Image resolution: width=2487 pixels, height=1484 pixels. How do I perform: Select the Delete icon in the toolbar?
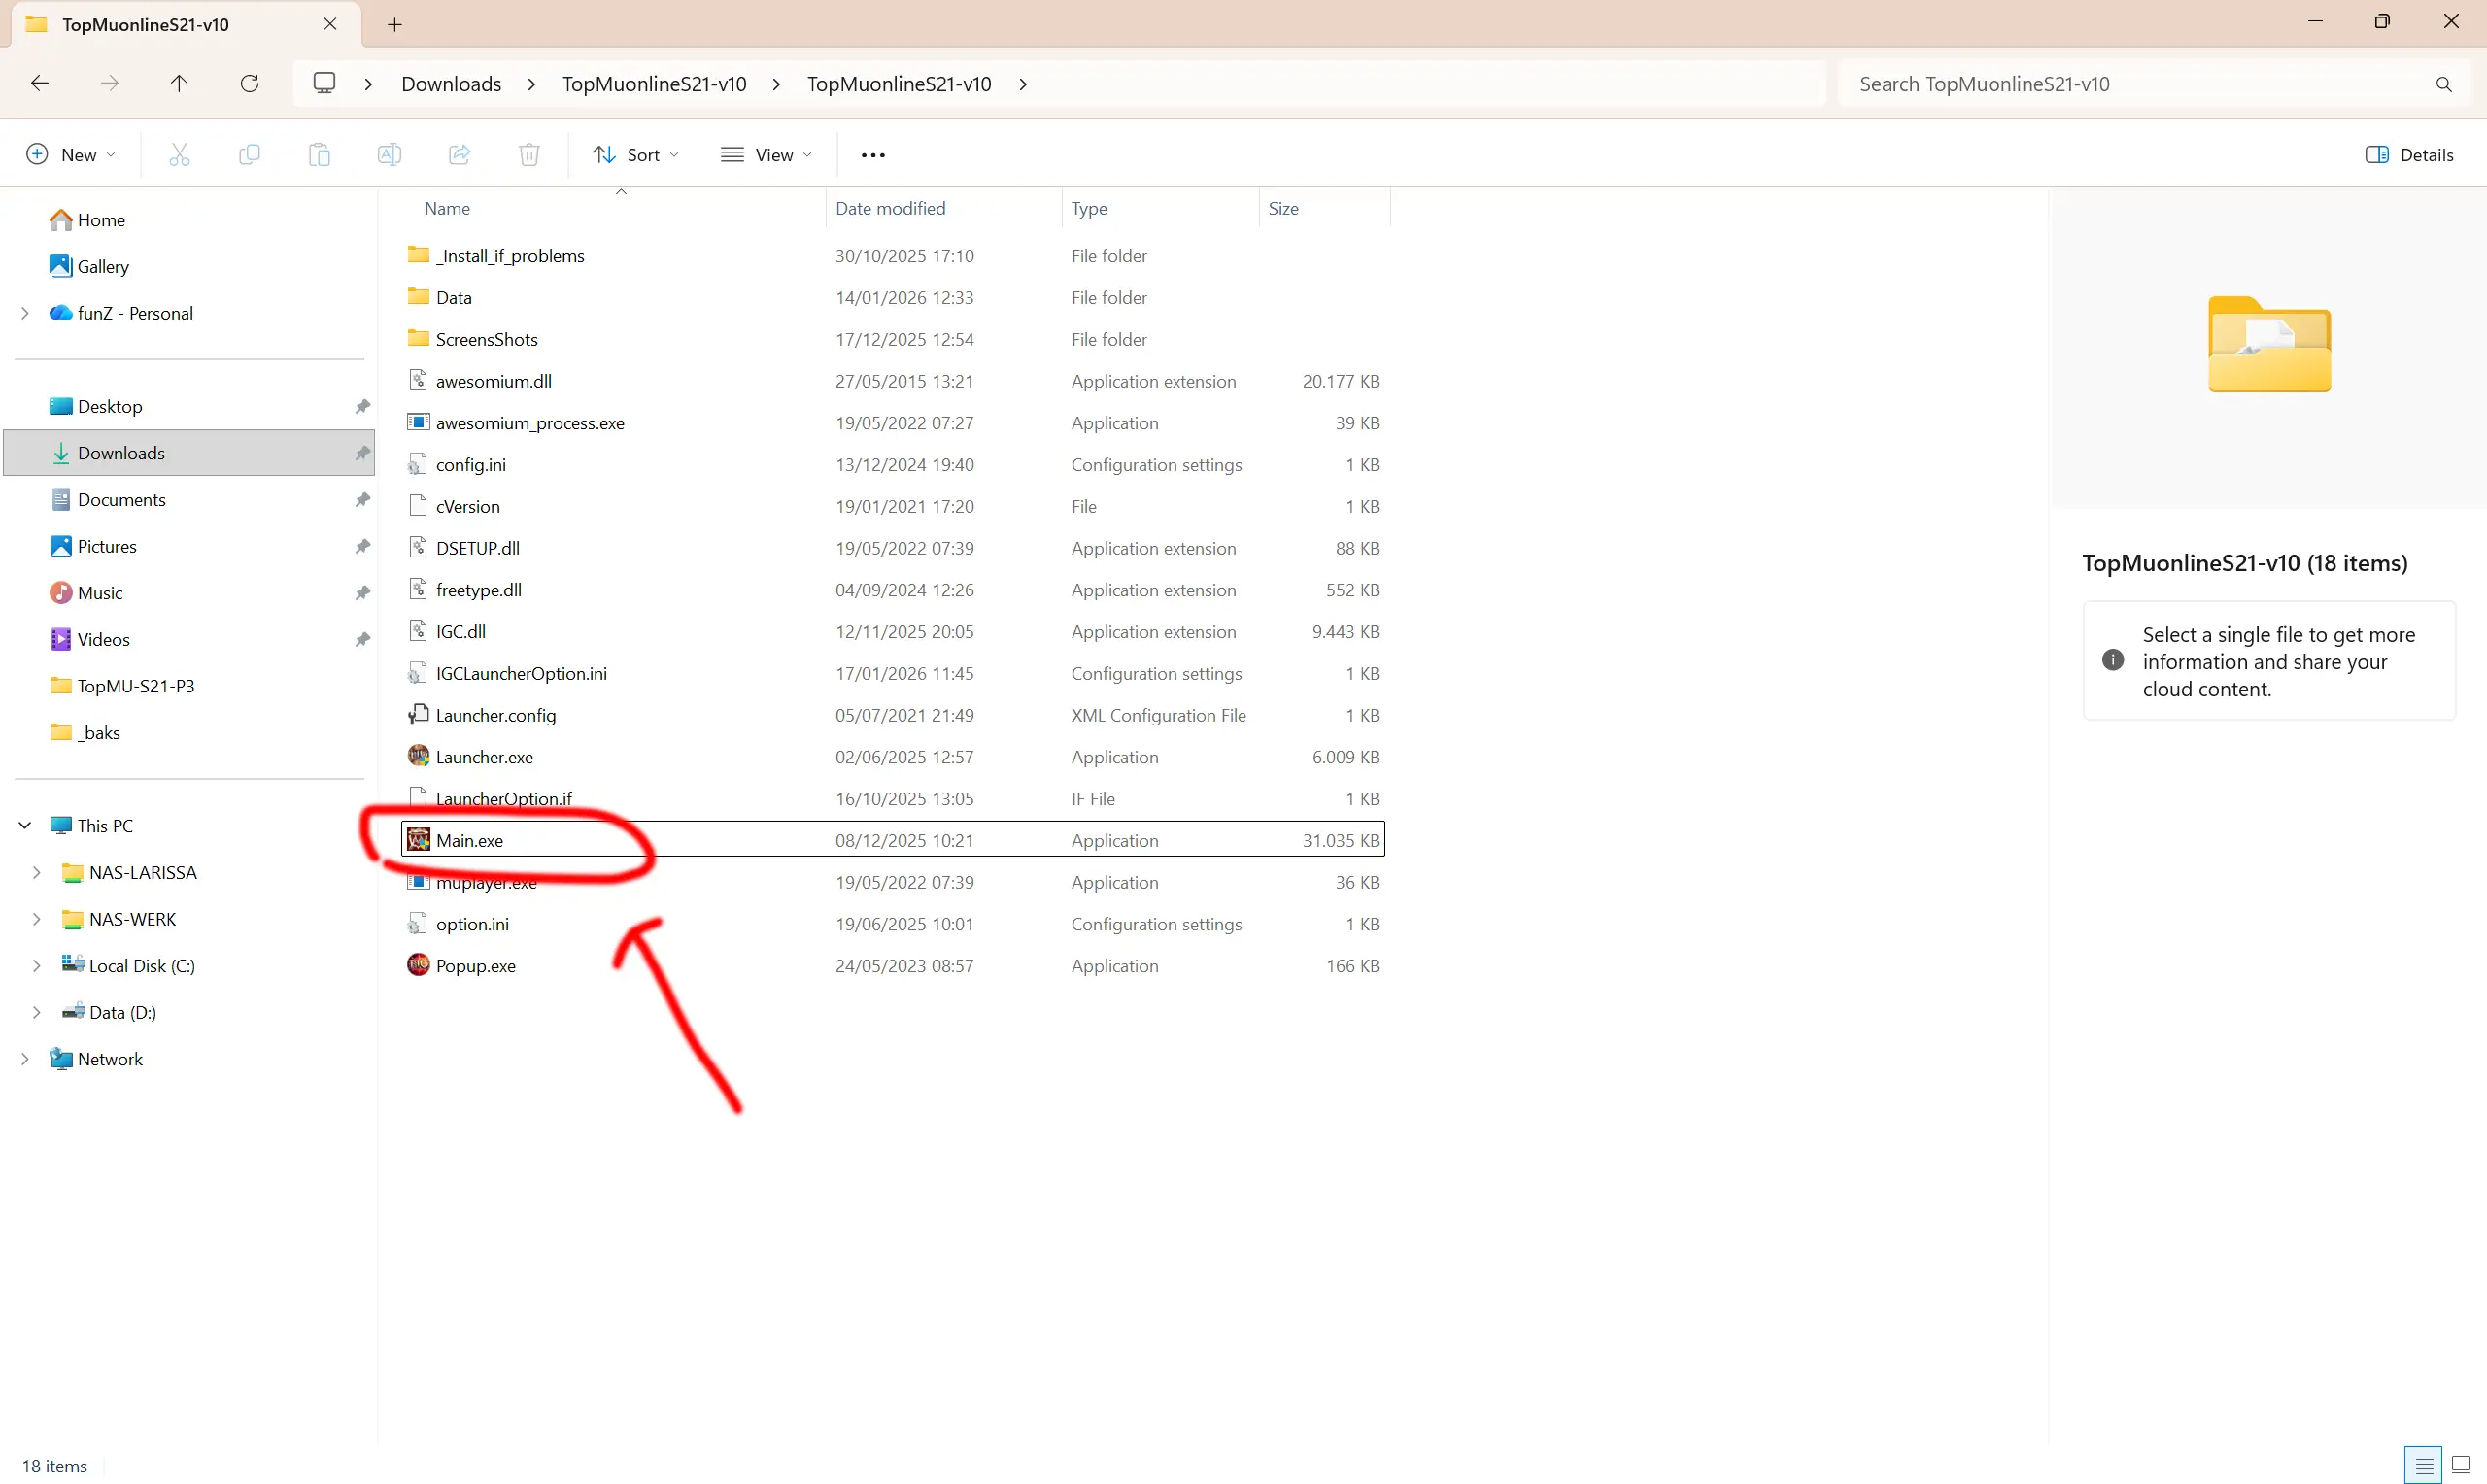529,154
